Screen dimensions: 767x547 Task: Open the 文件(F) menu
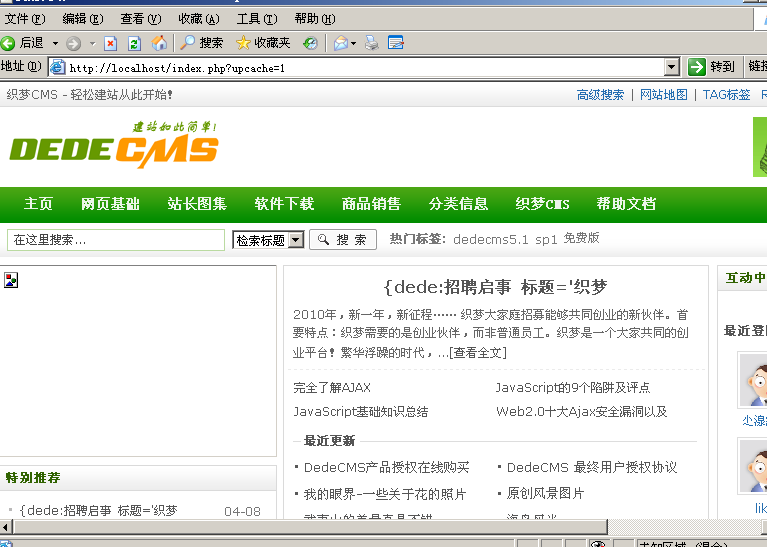coord(25,19)
